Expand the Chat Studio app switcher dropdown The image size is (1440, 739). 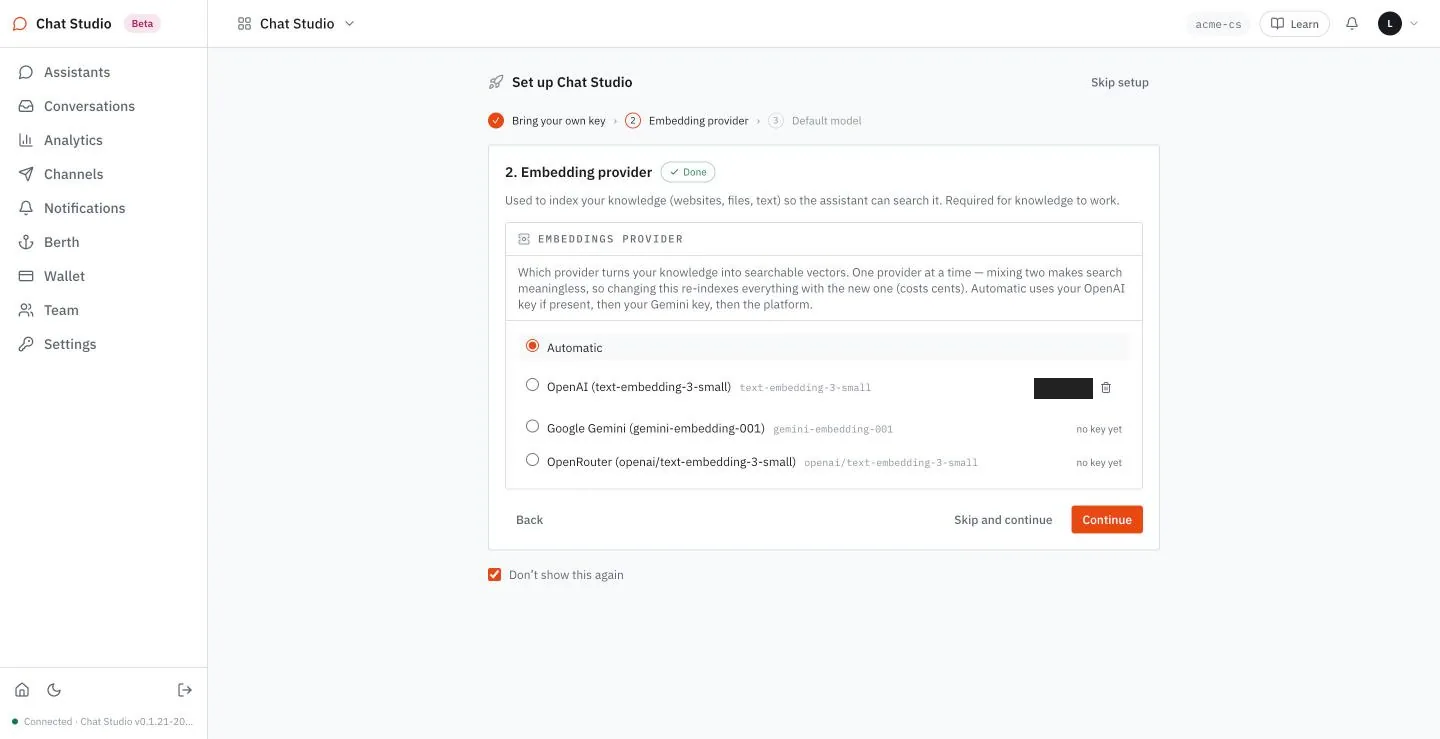(x=296, y=23)
